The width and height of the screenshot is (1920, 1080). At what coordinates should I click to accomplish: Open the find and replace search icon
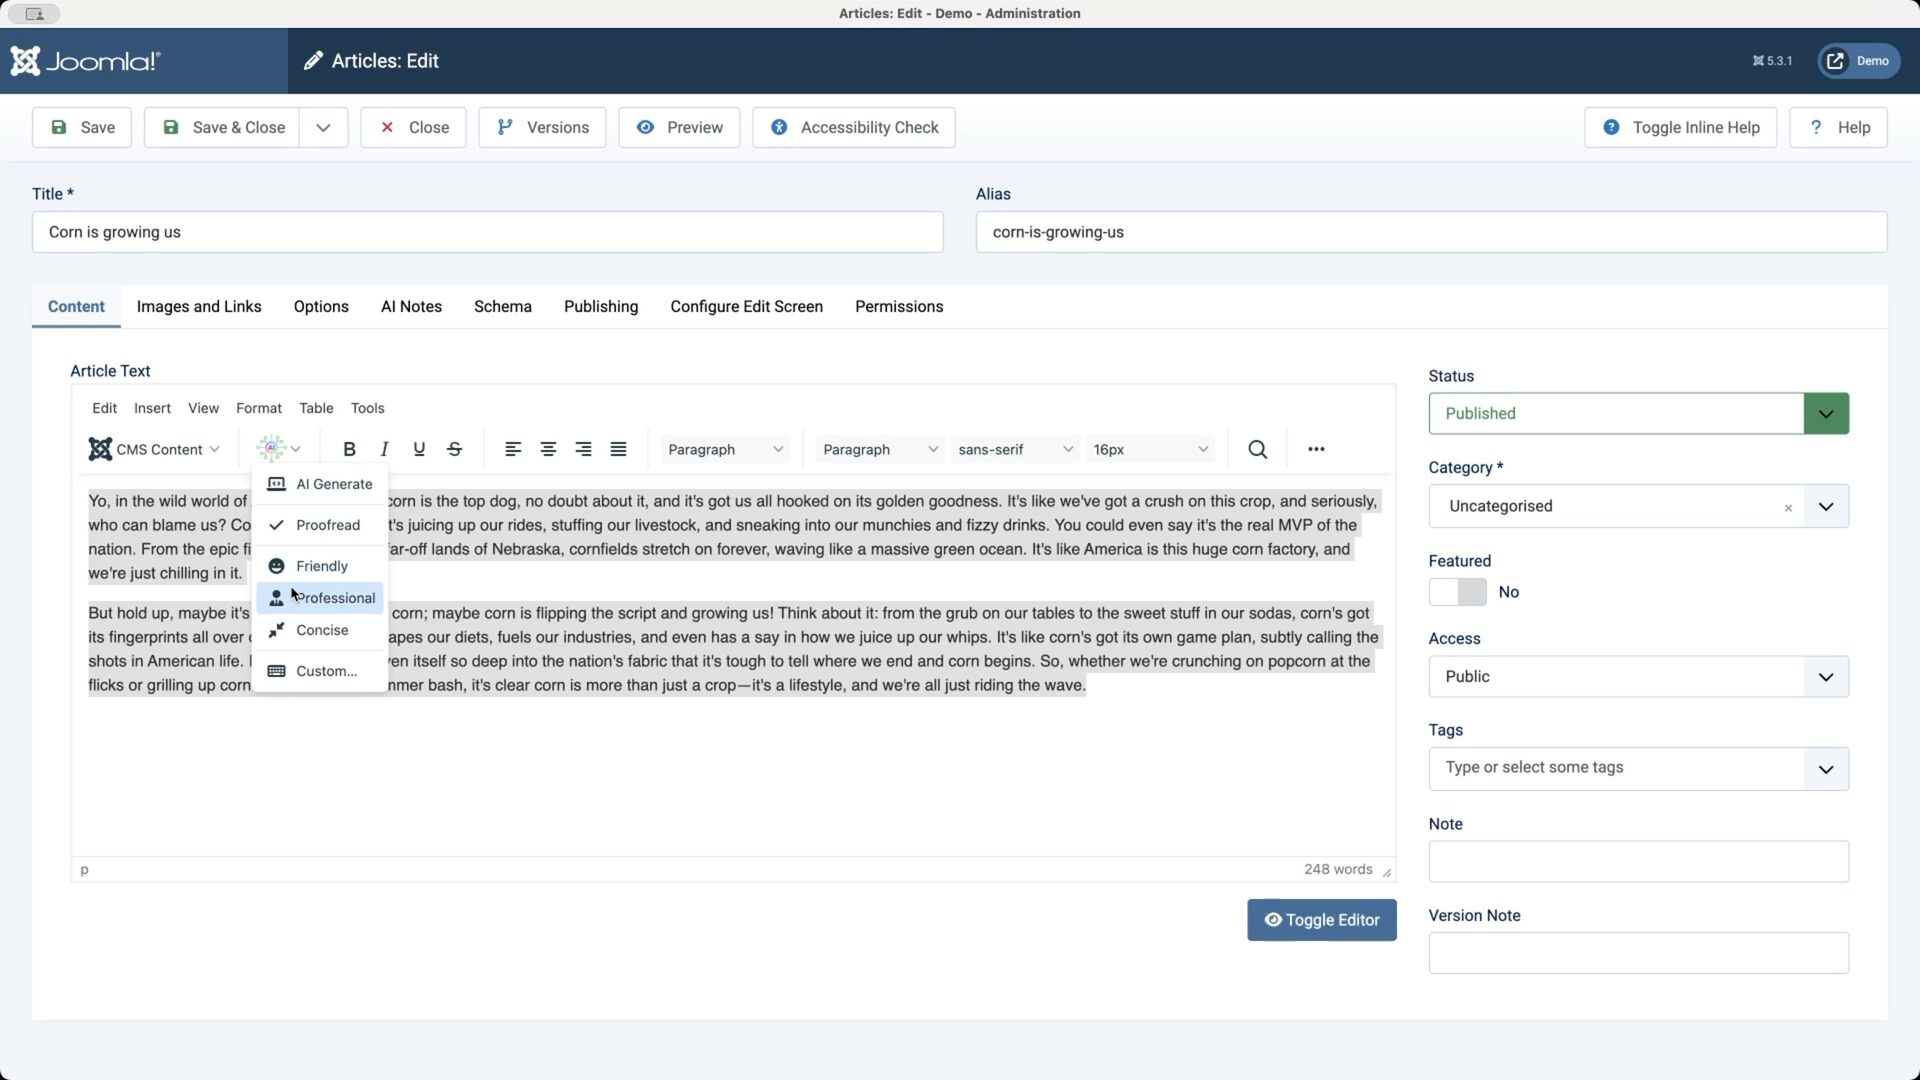[x=1257, y=449]
